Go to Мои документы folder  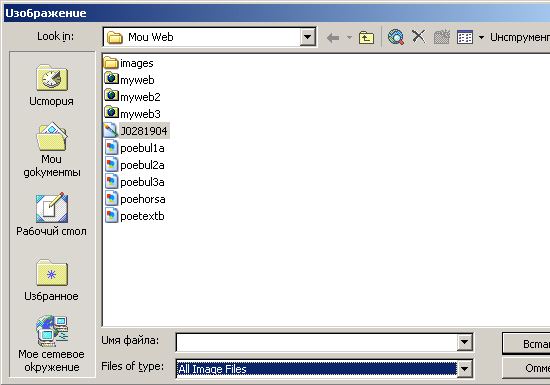coord(52,150)
